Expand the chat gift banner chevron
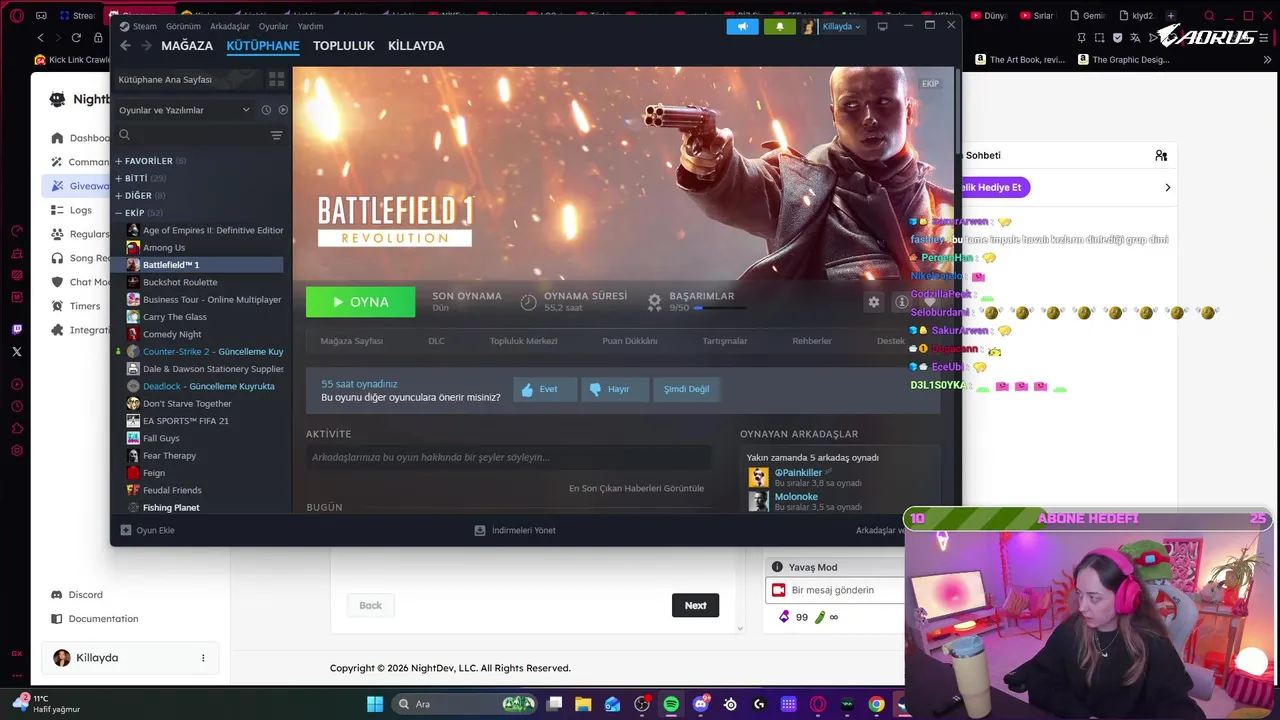Viewport: 1280px width, 720px height. [x=1167, y=187]
